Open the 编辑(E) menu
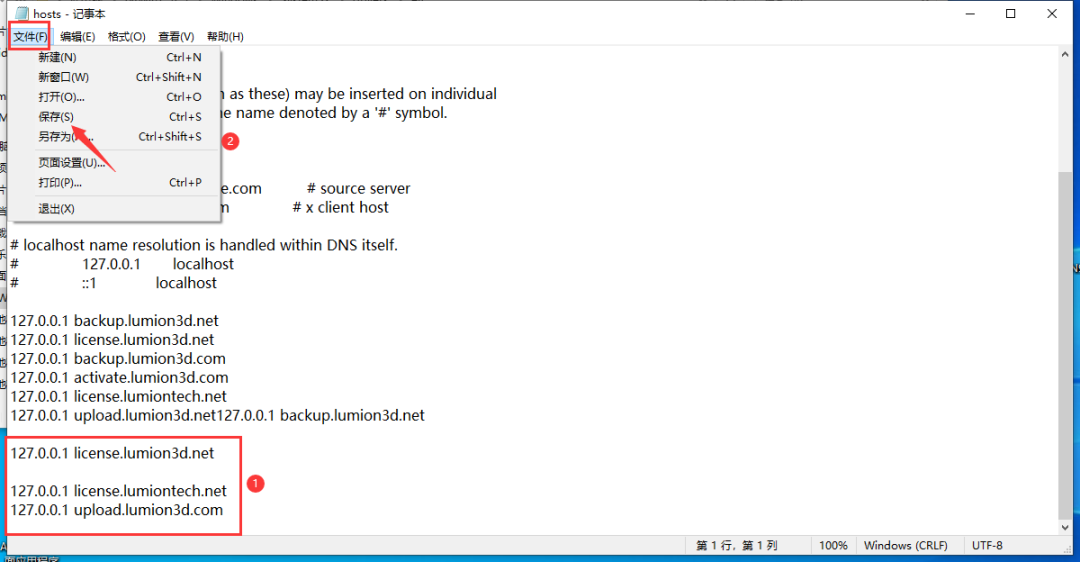 (77, 37)
